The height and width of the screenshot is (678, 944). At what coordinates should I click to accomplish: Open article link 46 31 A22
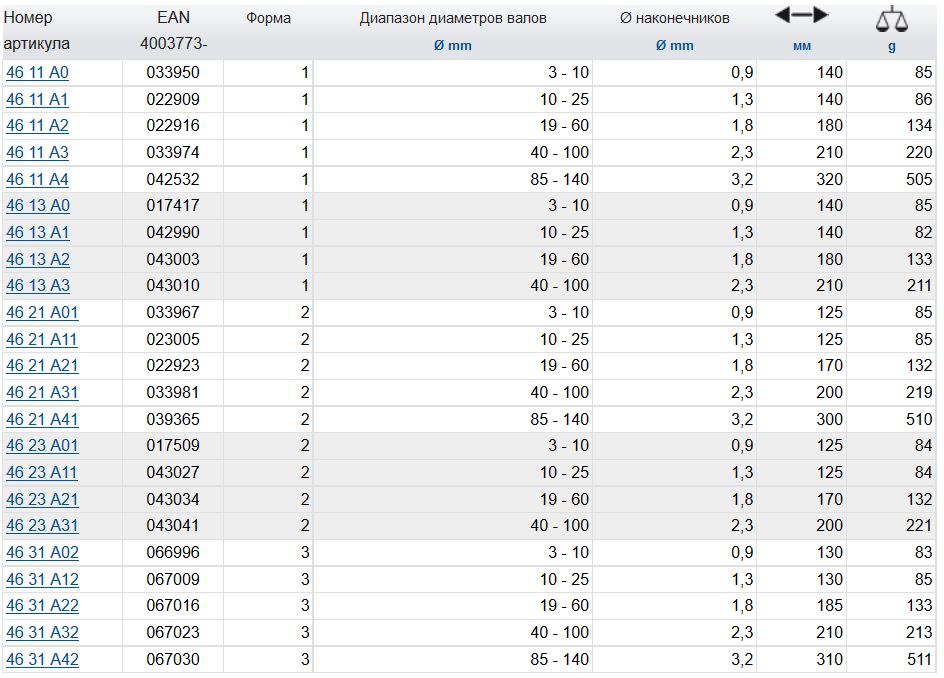[41, 606]
